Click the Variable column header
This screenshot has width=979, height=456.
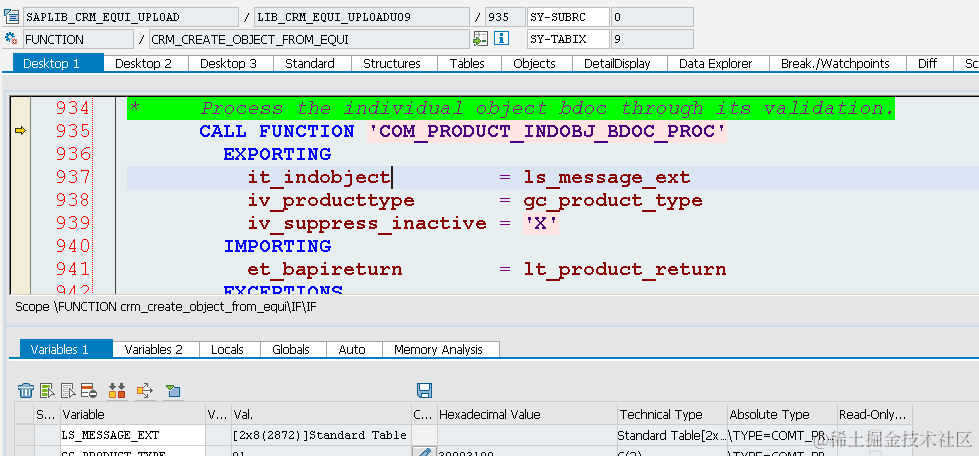tap(132, 414)
